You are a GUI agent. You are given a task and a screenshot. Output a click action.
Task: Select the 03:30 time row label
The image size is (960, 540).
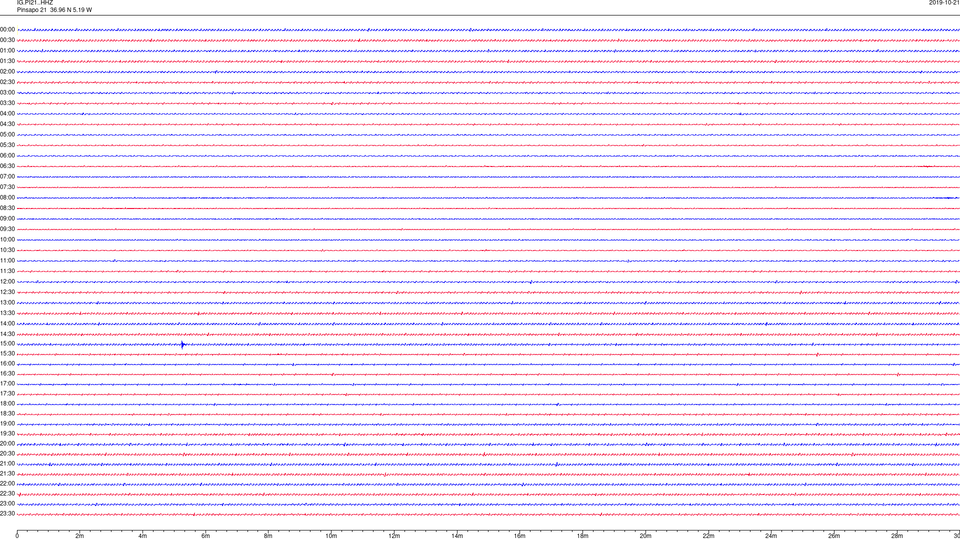tap(7, 103)
